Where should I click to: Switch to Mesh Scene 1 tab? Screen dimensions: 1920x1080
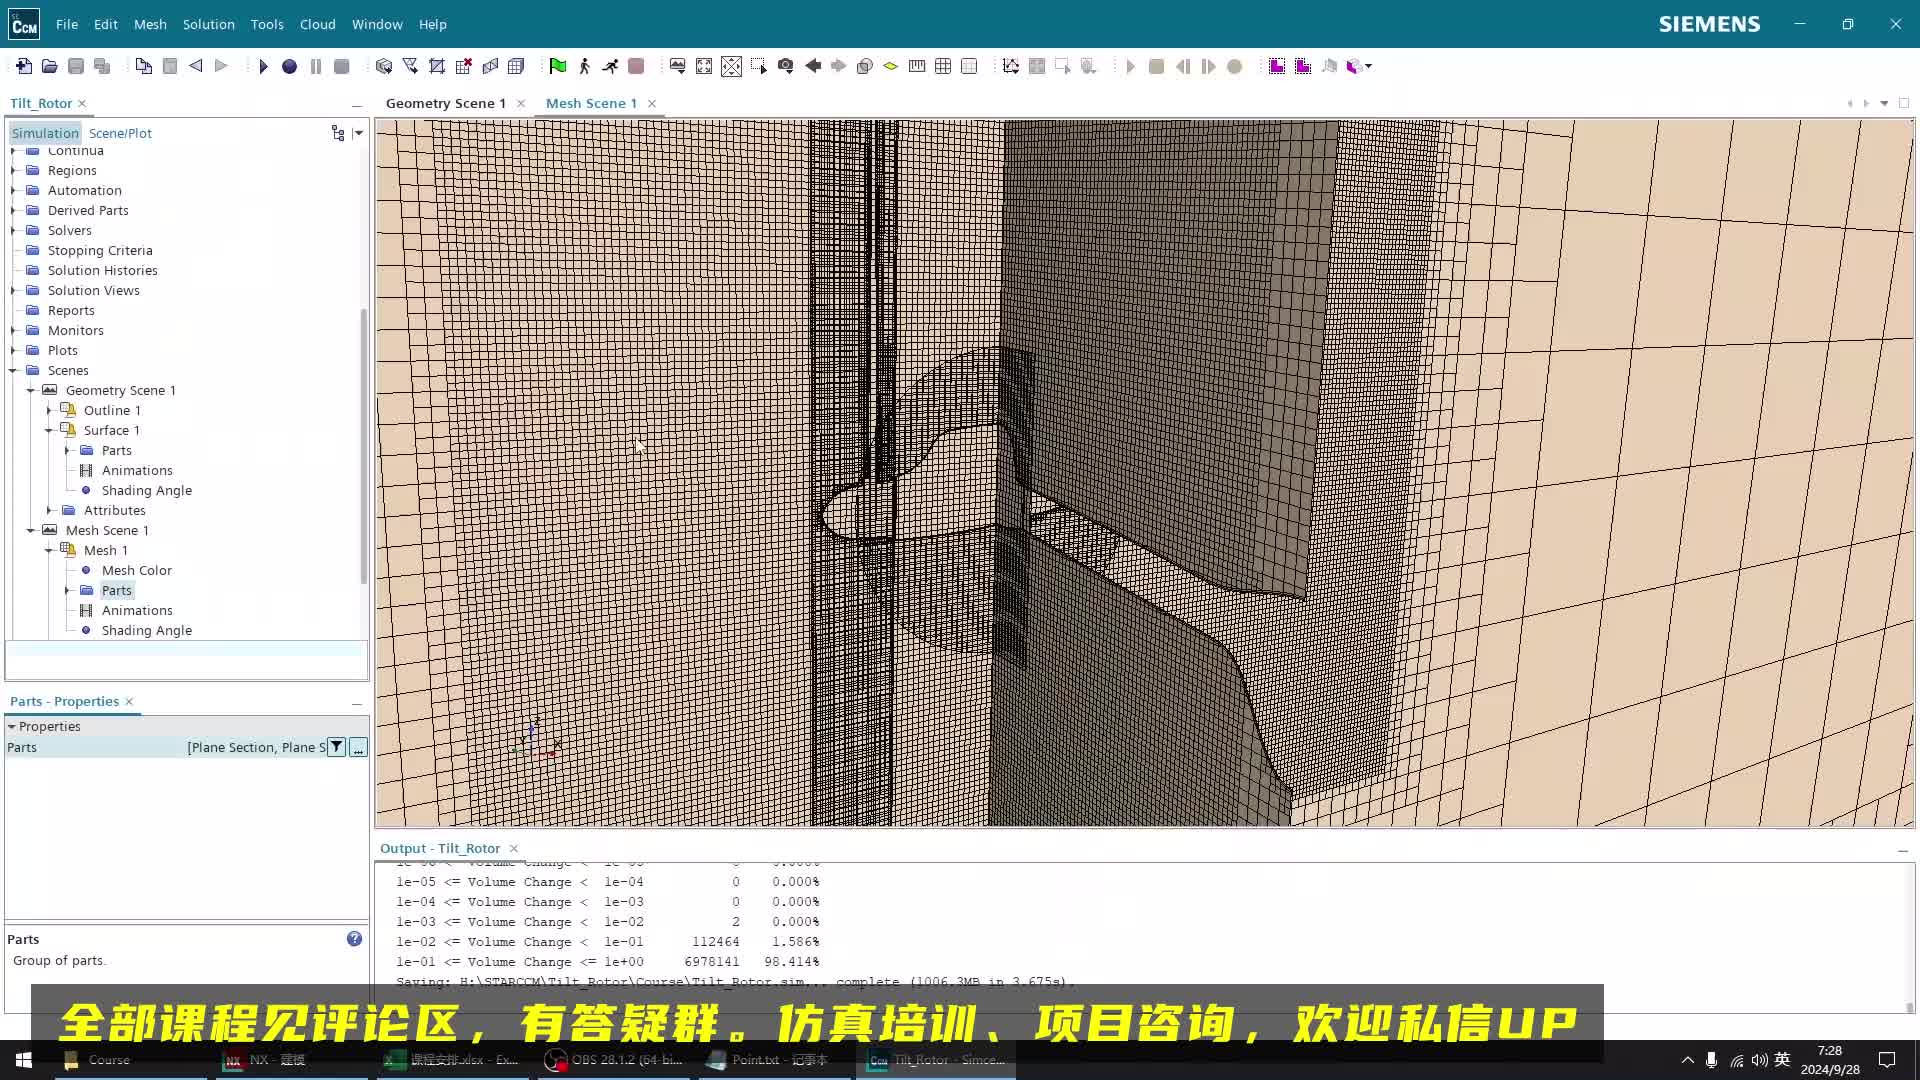[x=591, y=103]
